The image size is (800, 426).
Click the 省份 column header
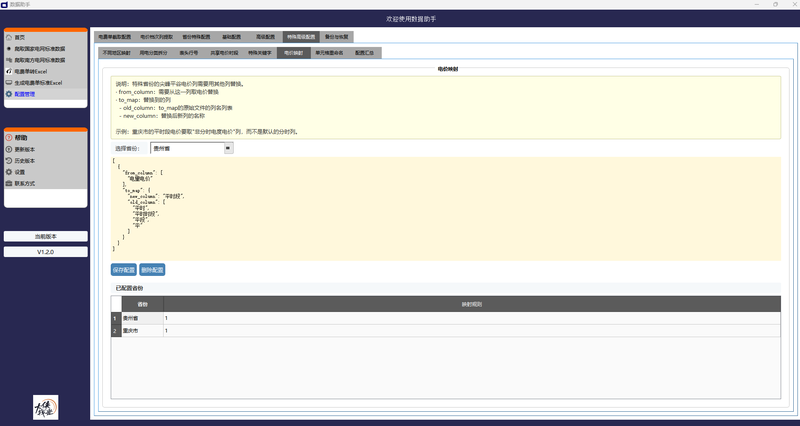pos(142,304)
